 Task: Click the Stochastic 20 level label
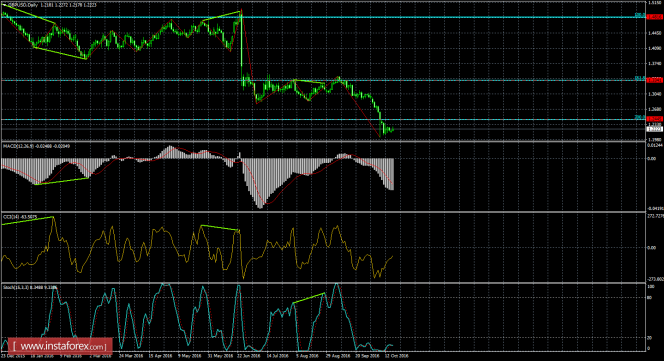tap(650, 338)
